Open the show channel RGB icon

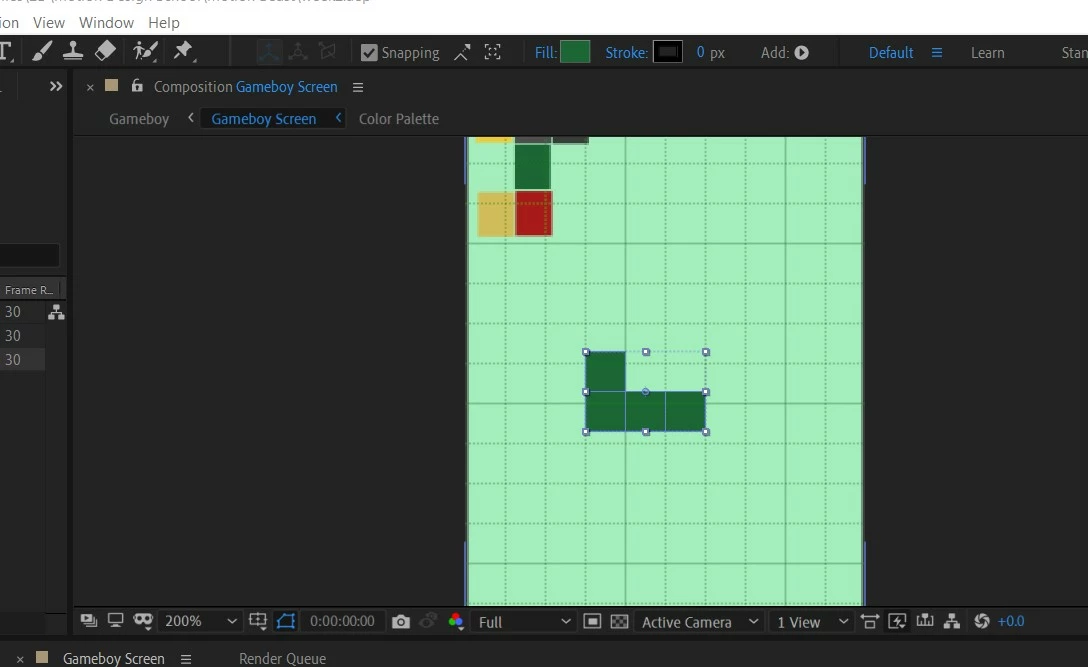tap(456, 621)
